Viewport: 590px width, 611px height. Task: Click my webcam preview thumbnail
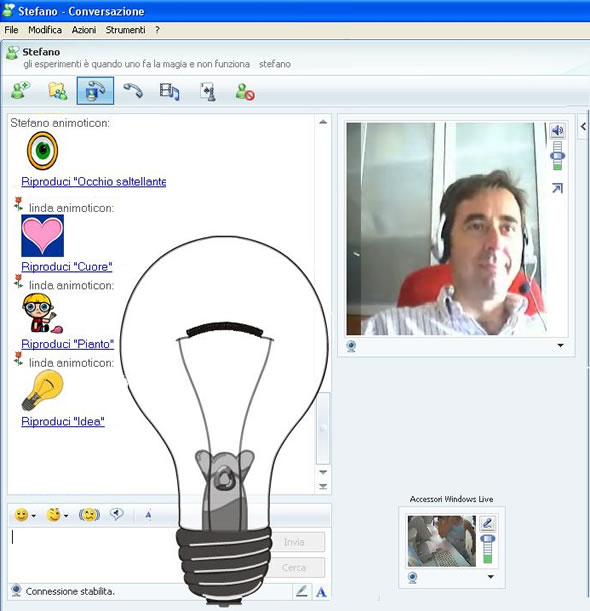pos(442,541)
